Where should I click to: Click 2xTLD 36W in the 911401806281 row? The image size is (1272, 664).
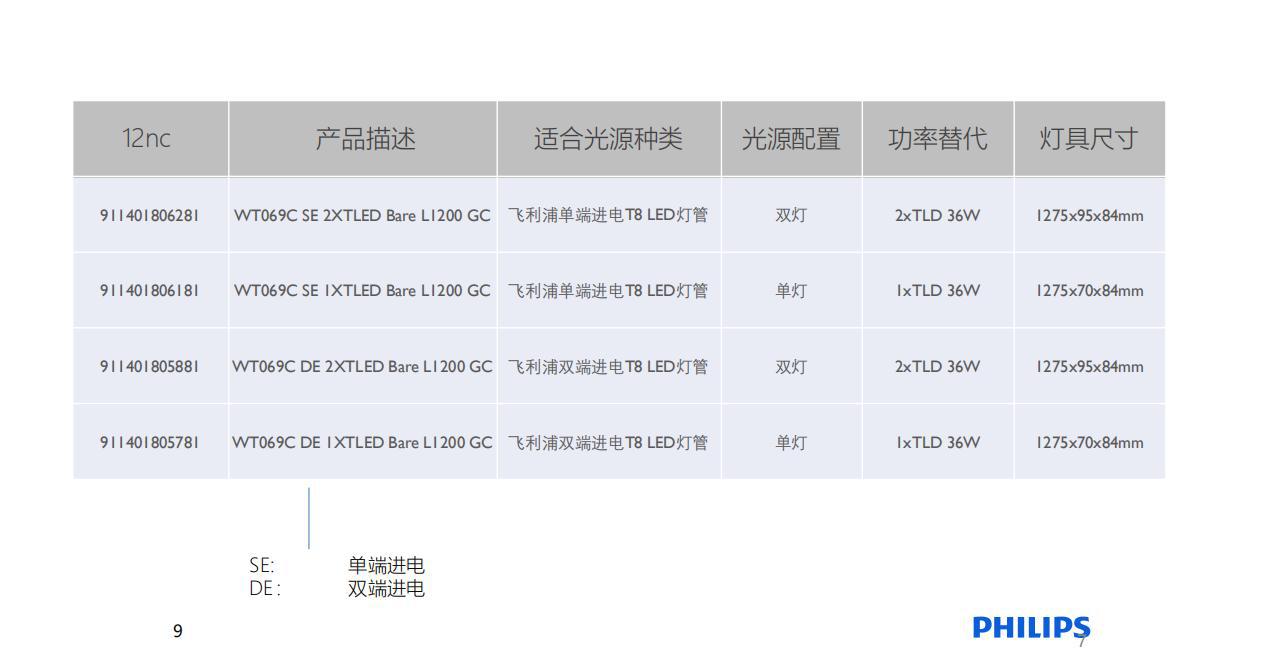[938, 215]
